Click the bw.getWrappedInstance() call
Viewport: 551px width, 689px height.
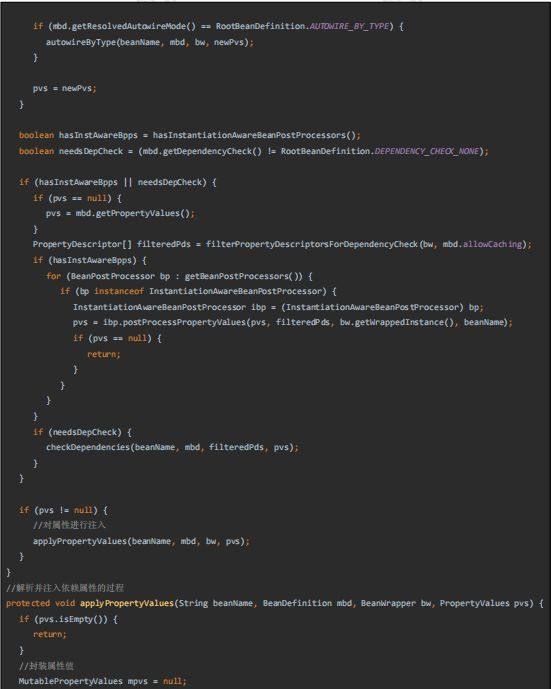click(x=397, y=323)
